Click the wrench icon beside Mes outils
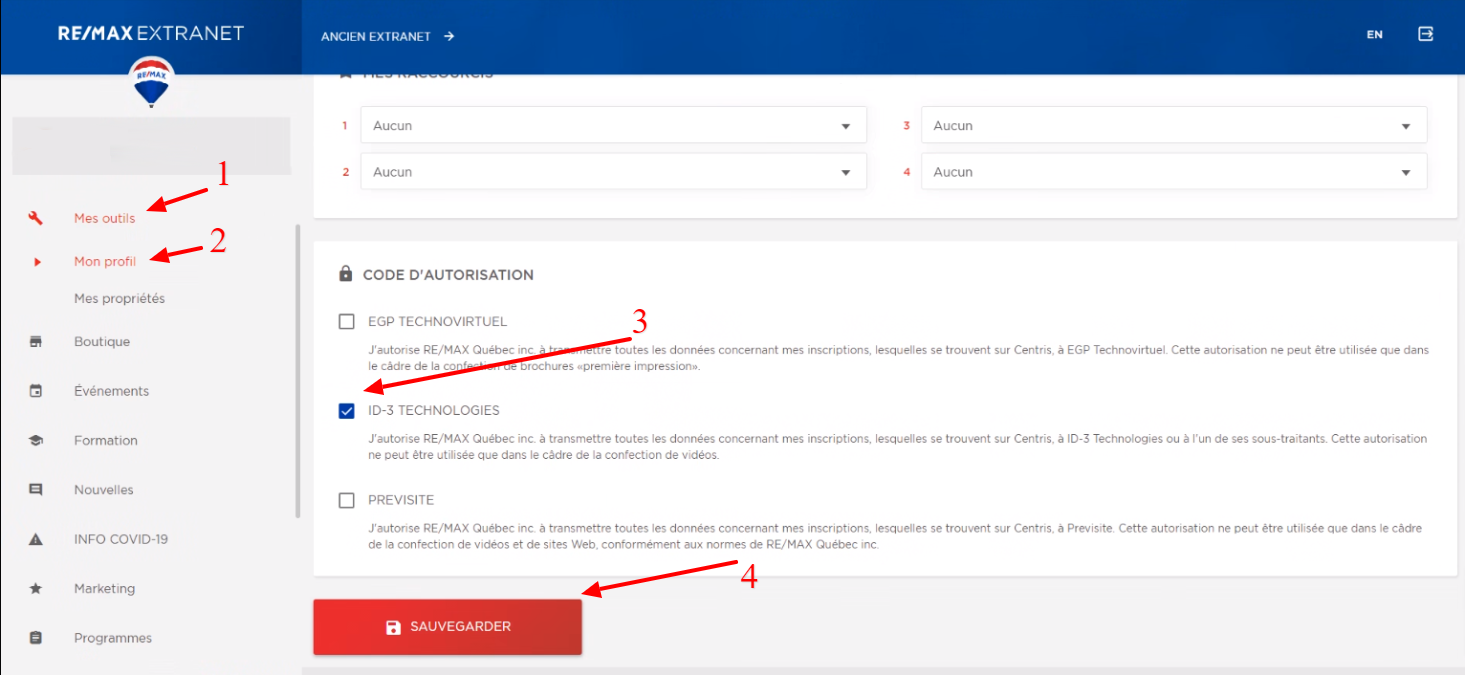Screen dimensions: 1465x675 click(x=36, y=218)
